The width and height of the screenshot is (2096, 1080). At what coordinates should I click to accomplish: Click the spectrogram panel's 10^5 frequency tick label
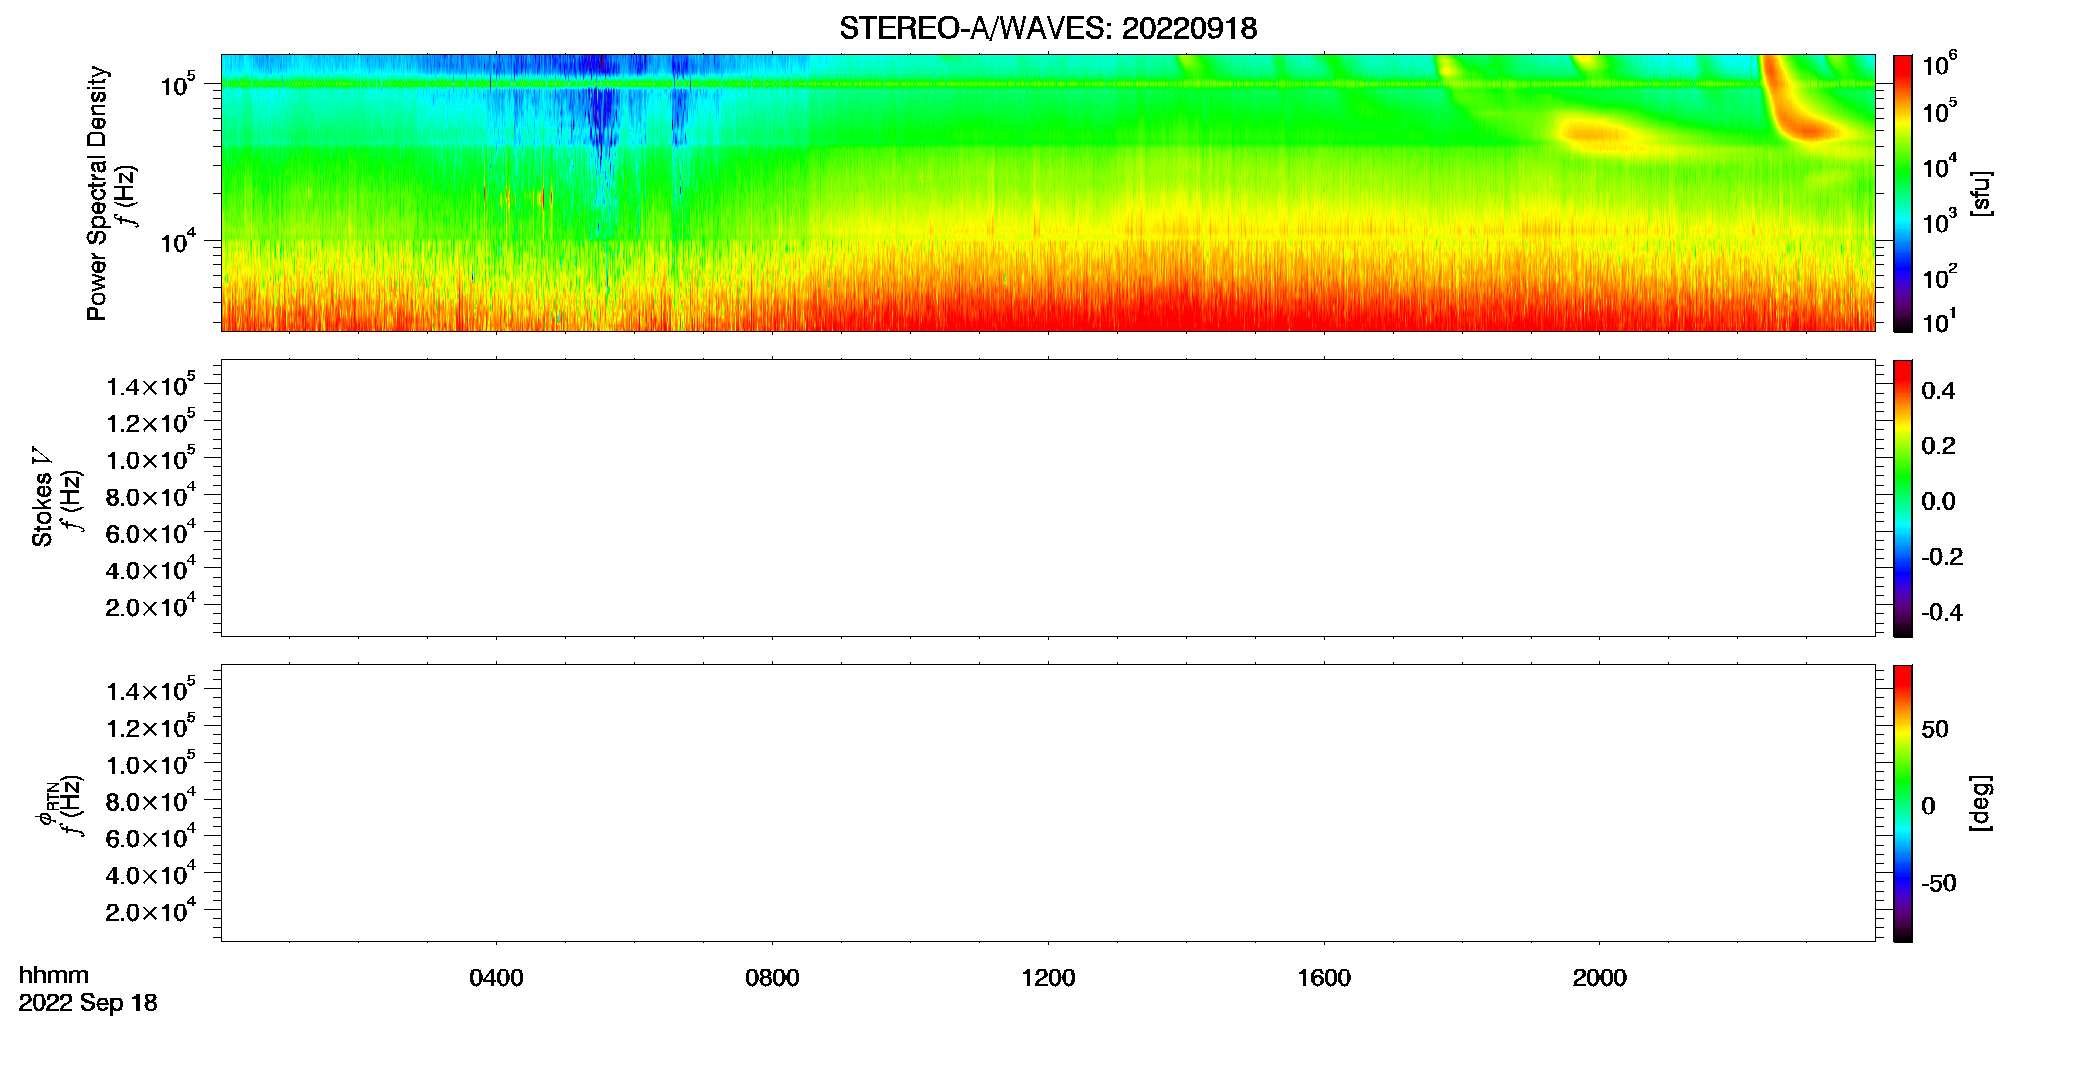[178, 84]
